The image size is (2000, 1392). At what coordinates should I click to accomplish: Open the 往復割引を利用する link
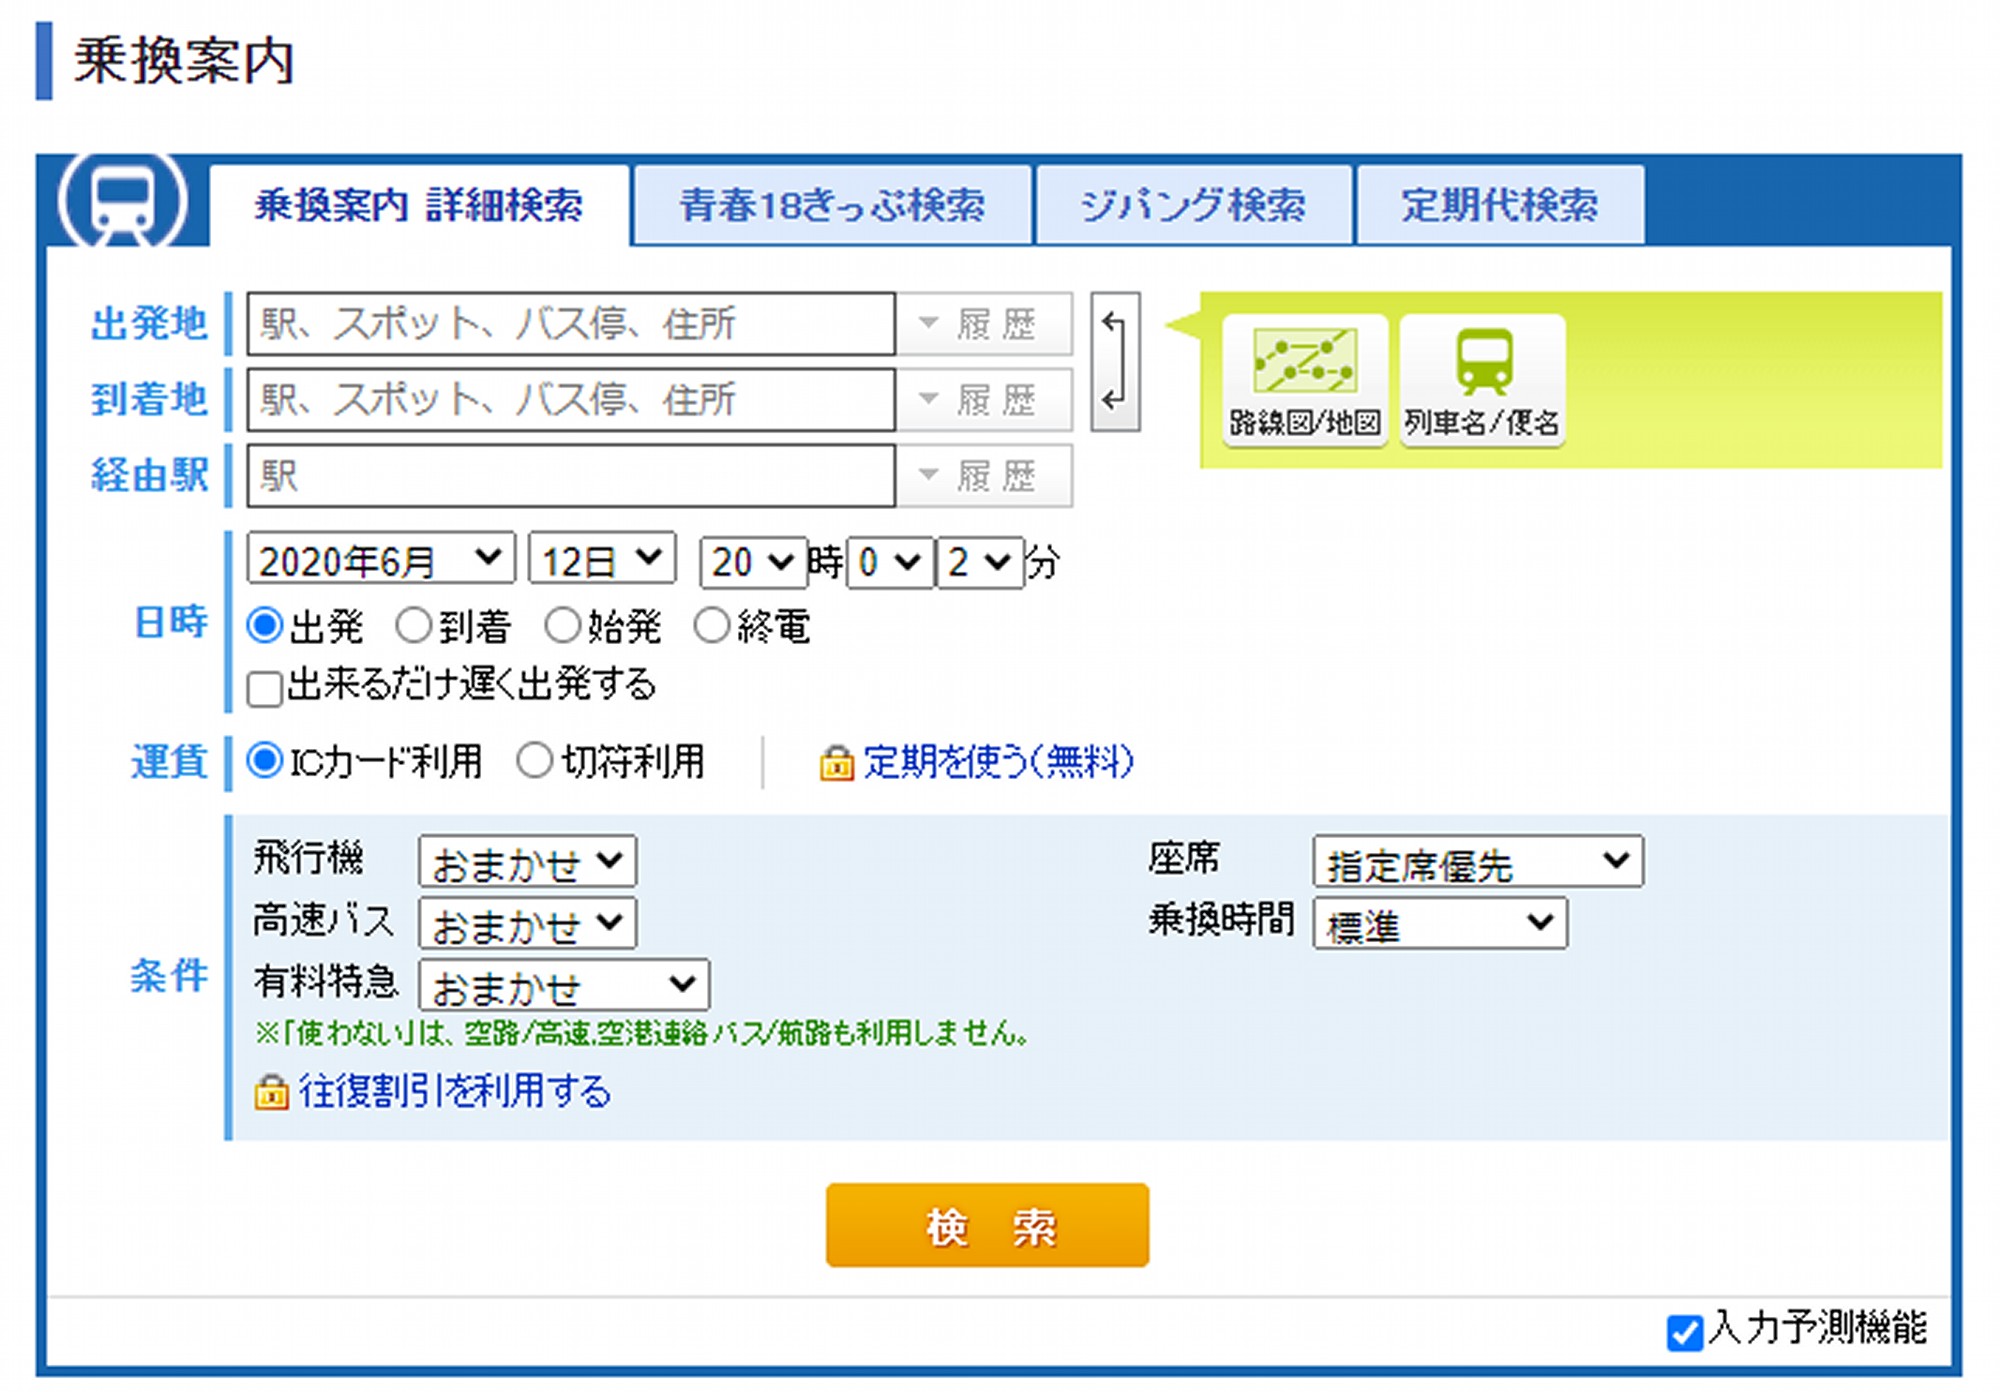tap(454, 1091)
